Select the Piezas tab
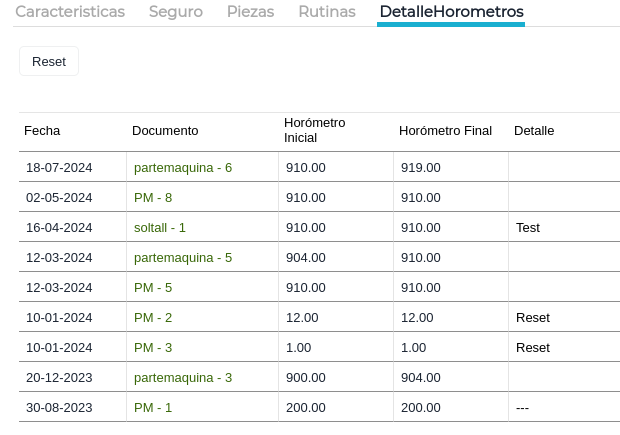 tap(250, 12)
